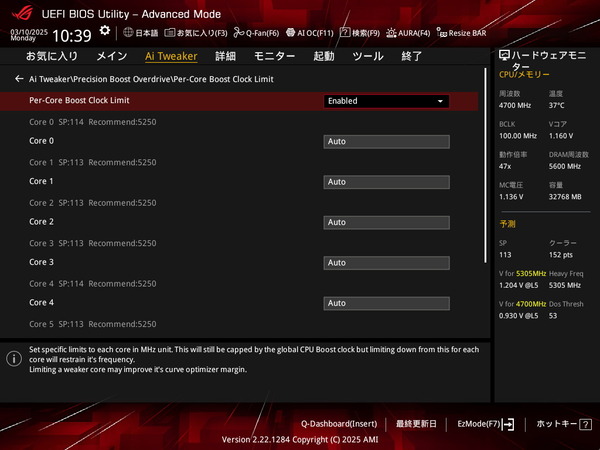Screen dimensions: 600x450
Task: Click Core 2 setting label
Action: pos(41,222)
